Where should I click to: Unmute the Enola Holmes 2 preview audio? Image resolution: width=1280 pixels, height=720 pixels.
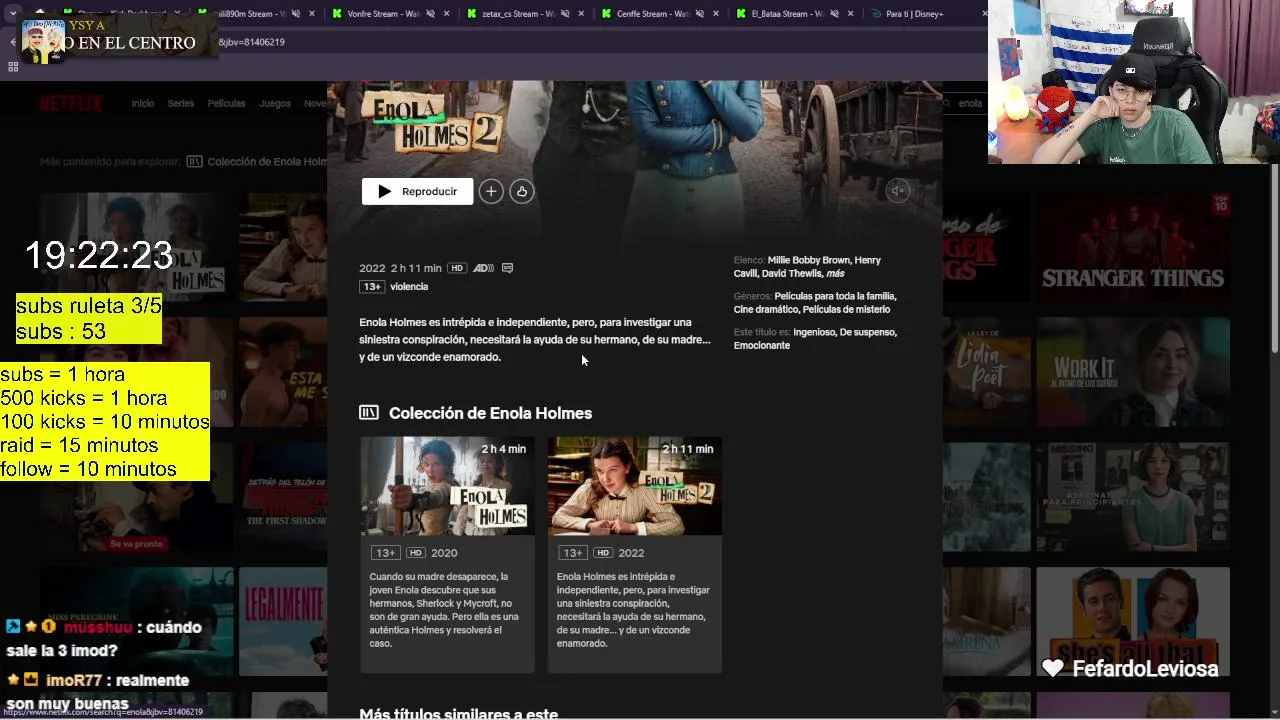click(898, 191)
